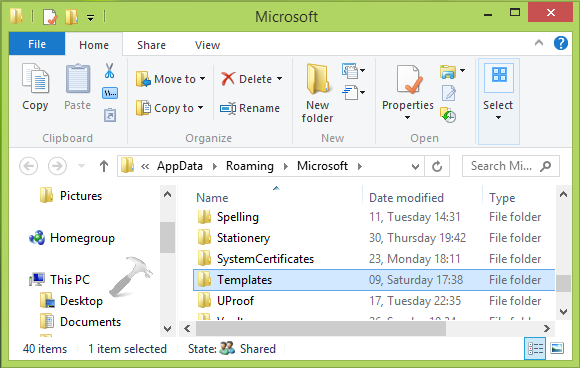Click Rename in Organize group

tap(250, 108)
